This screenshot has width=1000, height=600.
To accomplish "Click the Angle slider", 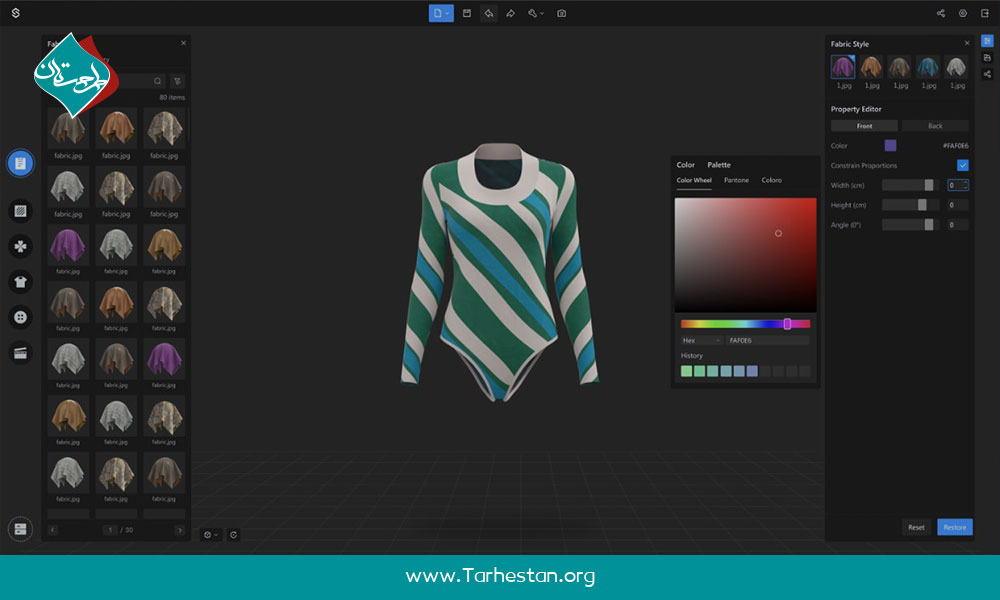I will [x=911, y=224].
